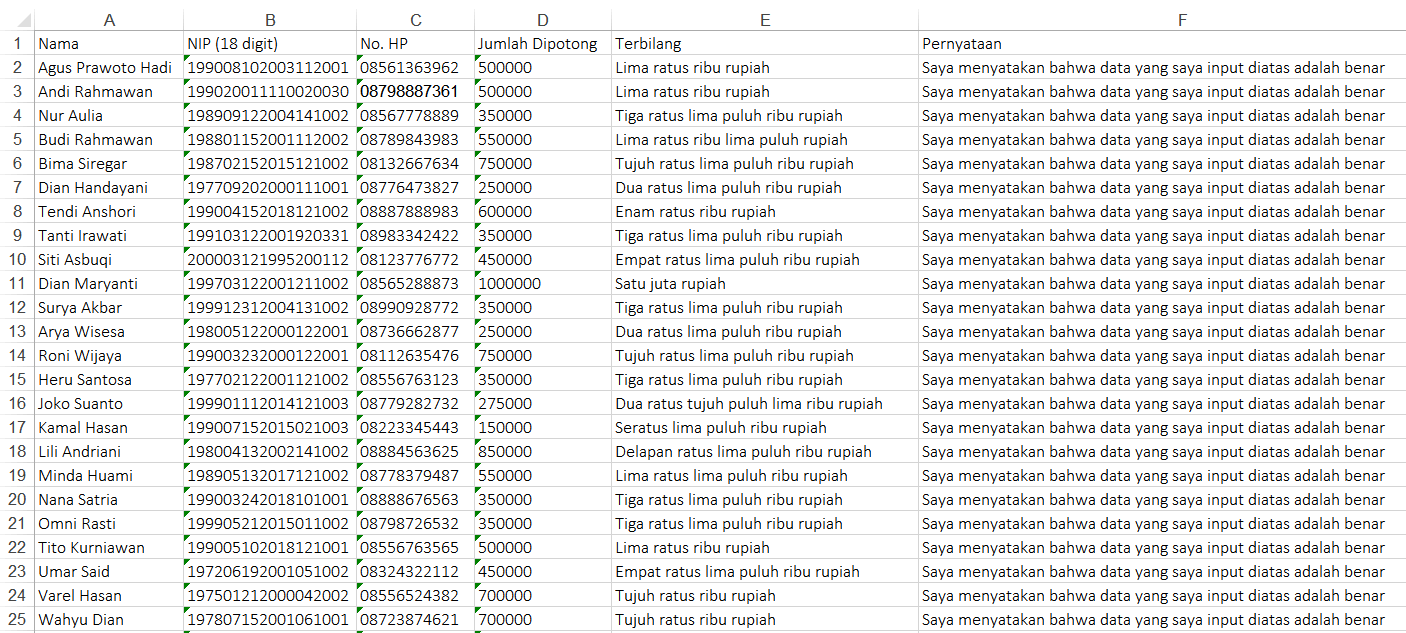1406x633 pixels.
Task: Click 'Delapan ratus lima puluh ribu rupiah'
Action: 765,452
